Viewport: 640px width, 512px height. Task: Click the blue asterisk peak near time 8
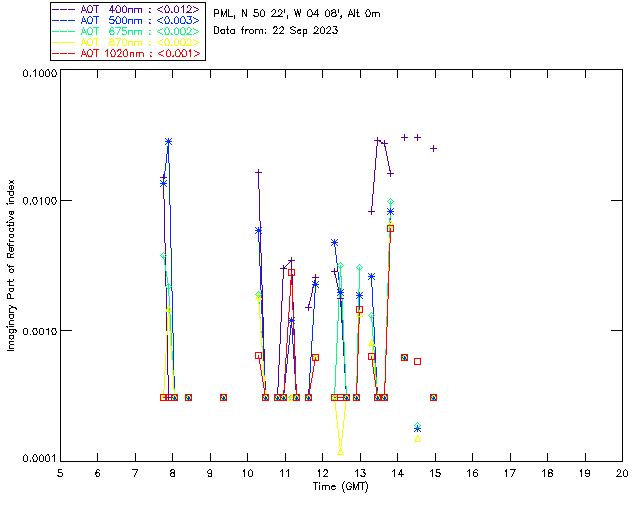[x=168, y=142]
